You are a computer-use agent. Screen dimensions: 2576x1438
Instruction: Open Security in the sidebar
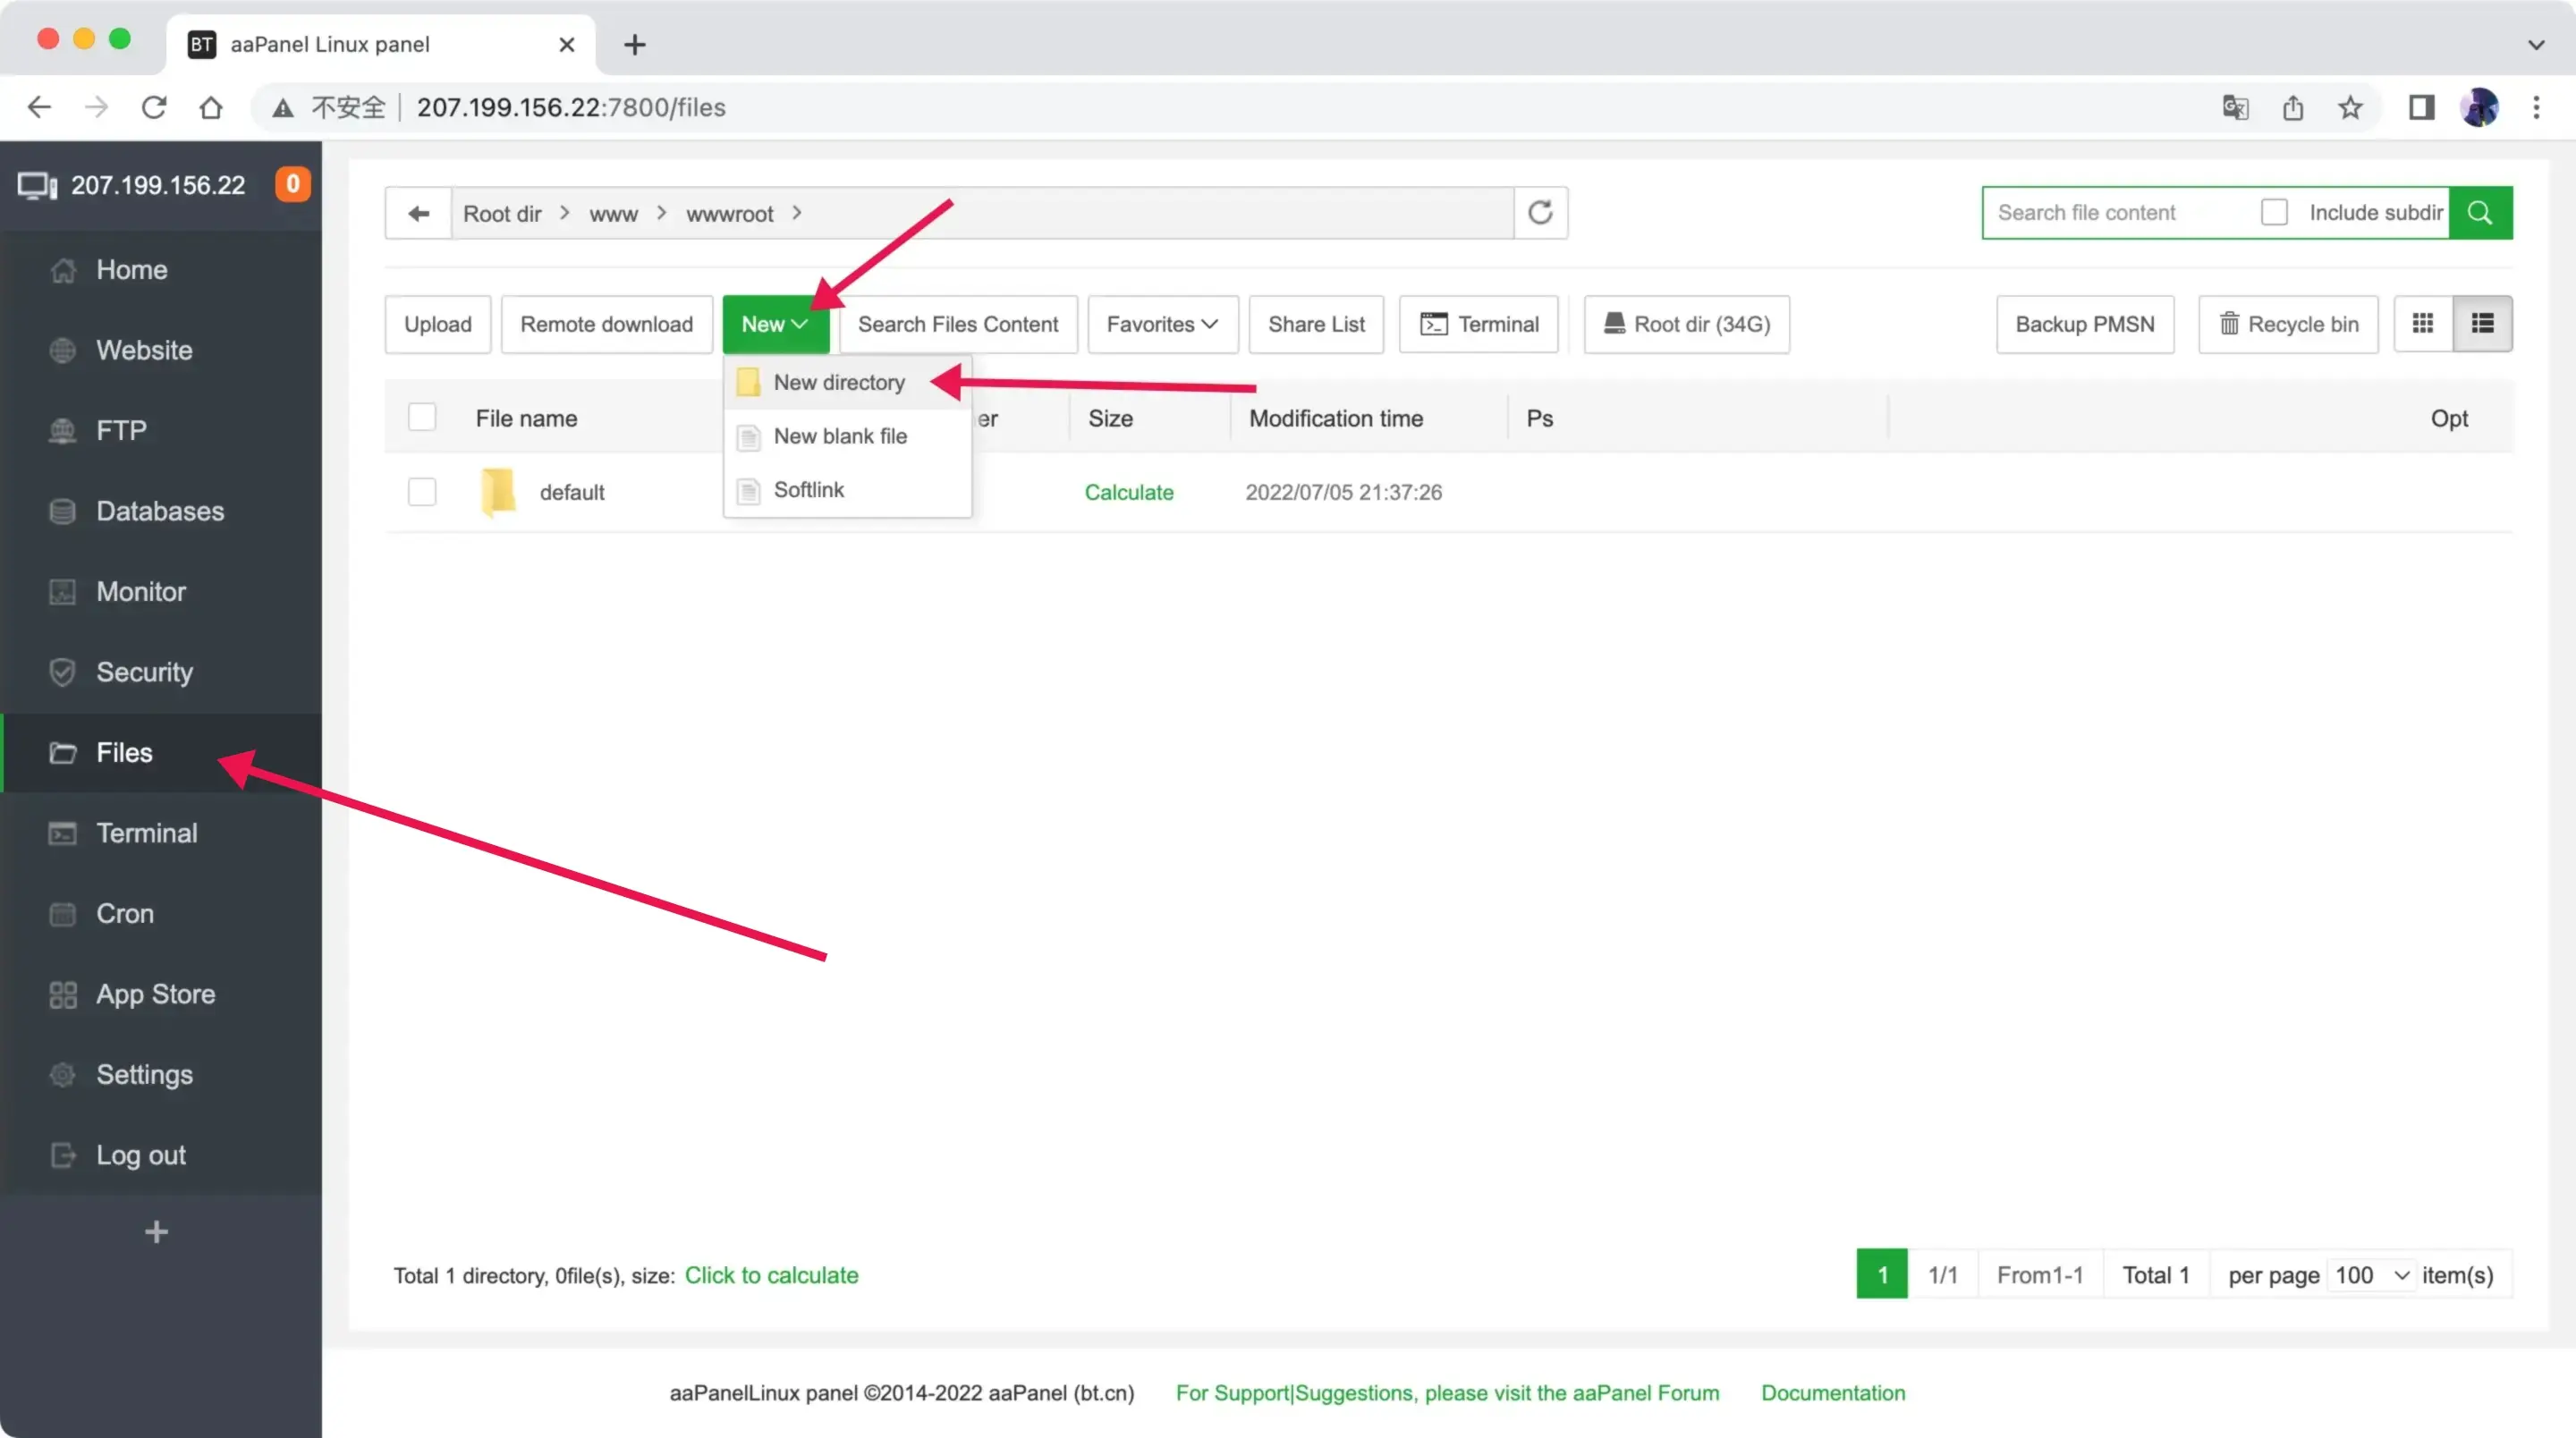tap(161, 672)
